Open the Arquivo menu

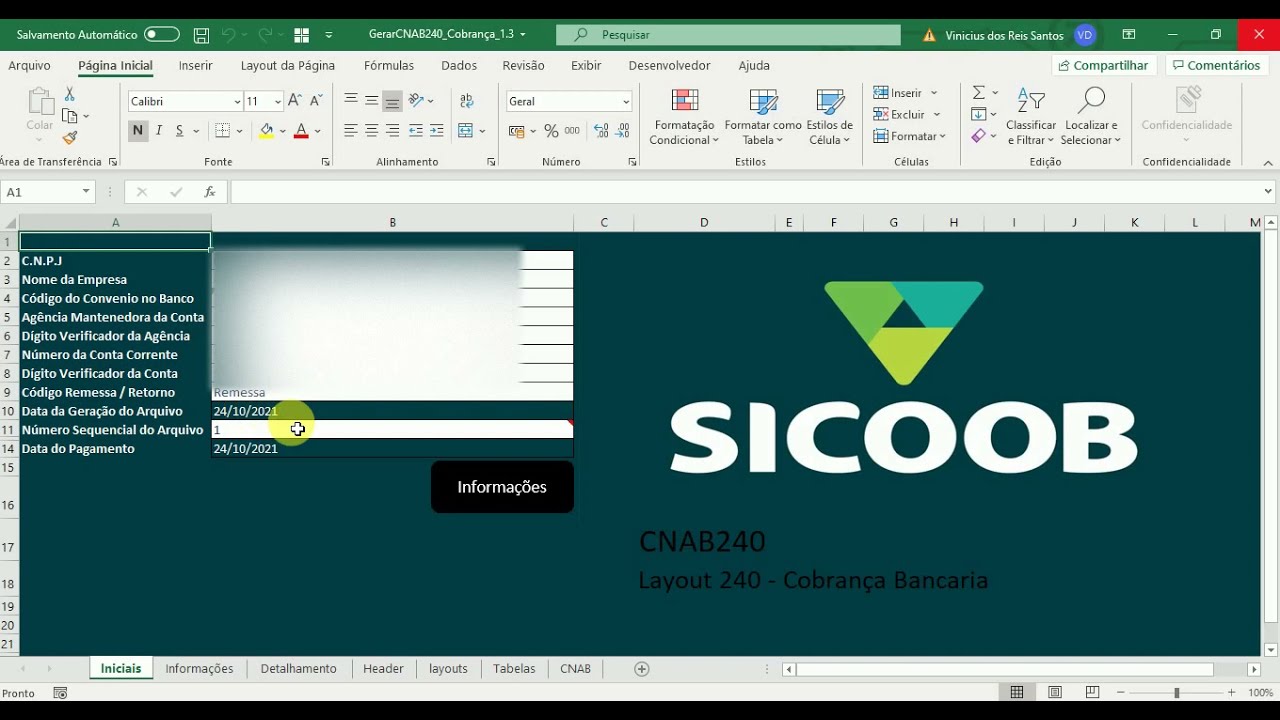(30, 65)
